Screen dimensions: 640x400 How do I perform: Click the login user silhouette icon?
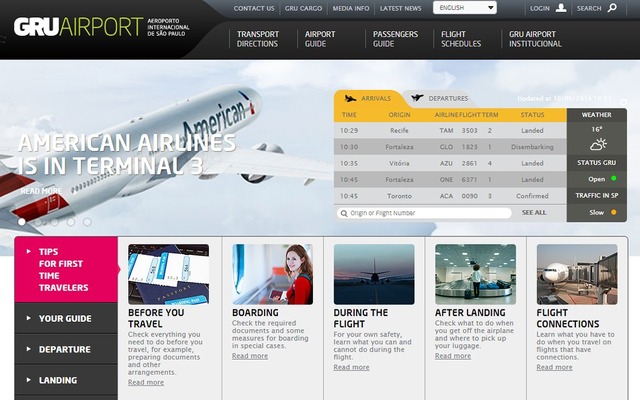(x=561, y=8)
